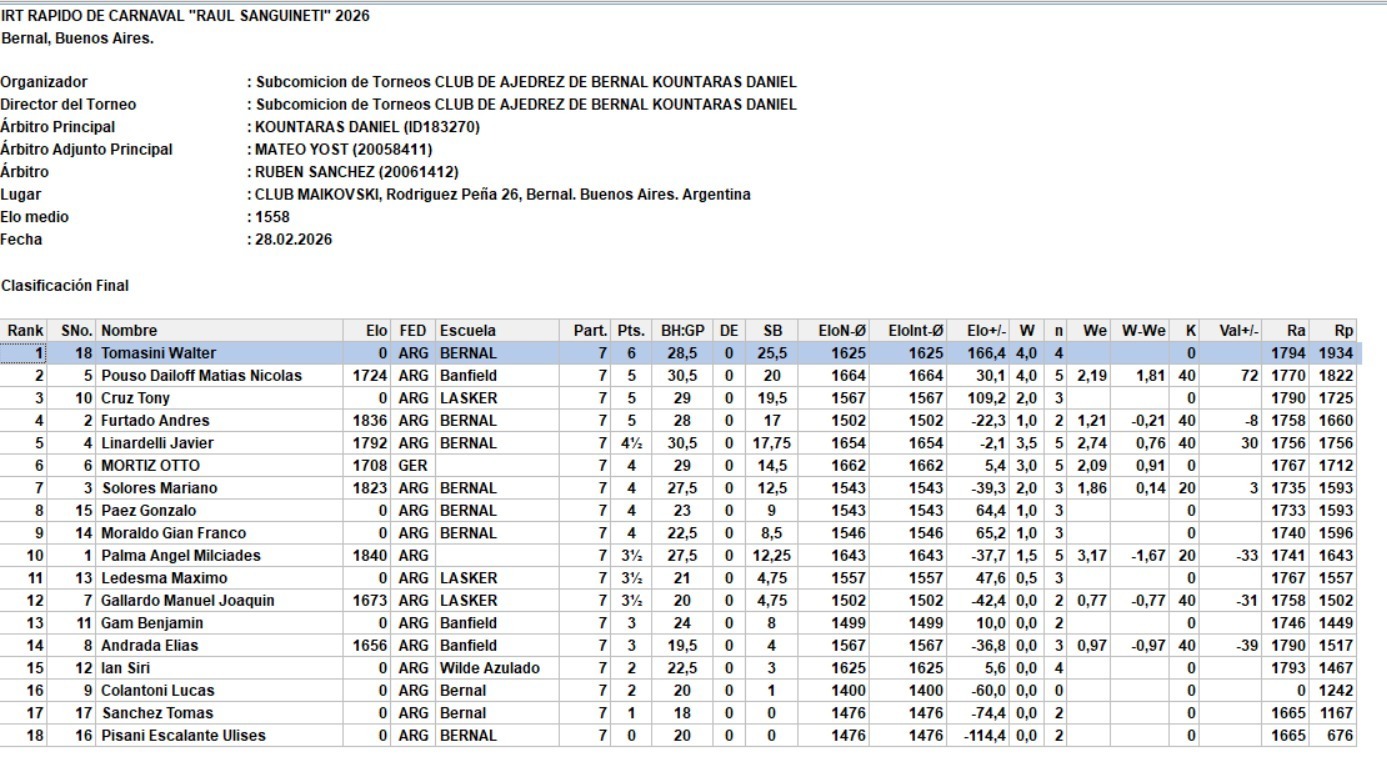The width and height of the screenshot is (1387, 783).
Task: Click the Rank column header
Action: 26,330
